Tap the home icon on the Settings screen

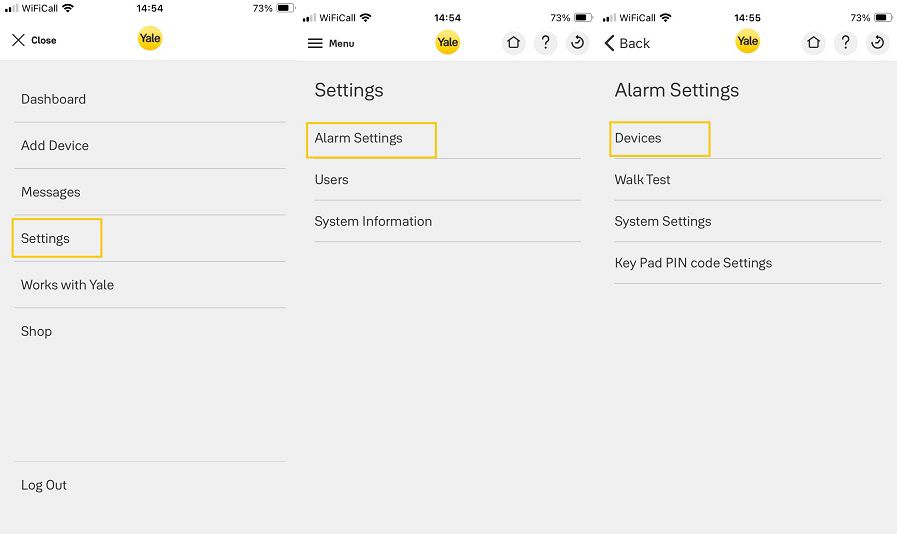coord(513,43)
